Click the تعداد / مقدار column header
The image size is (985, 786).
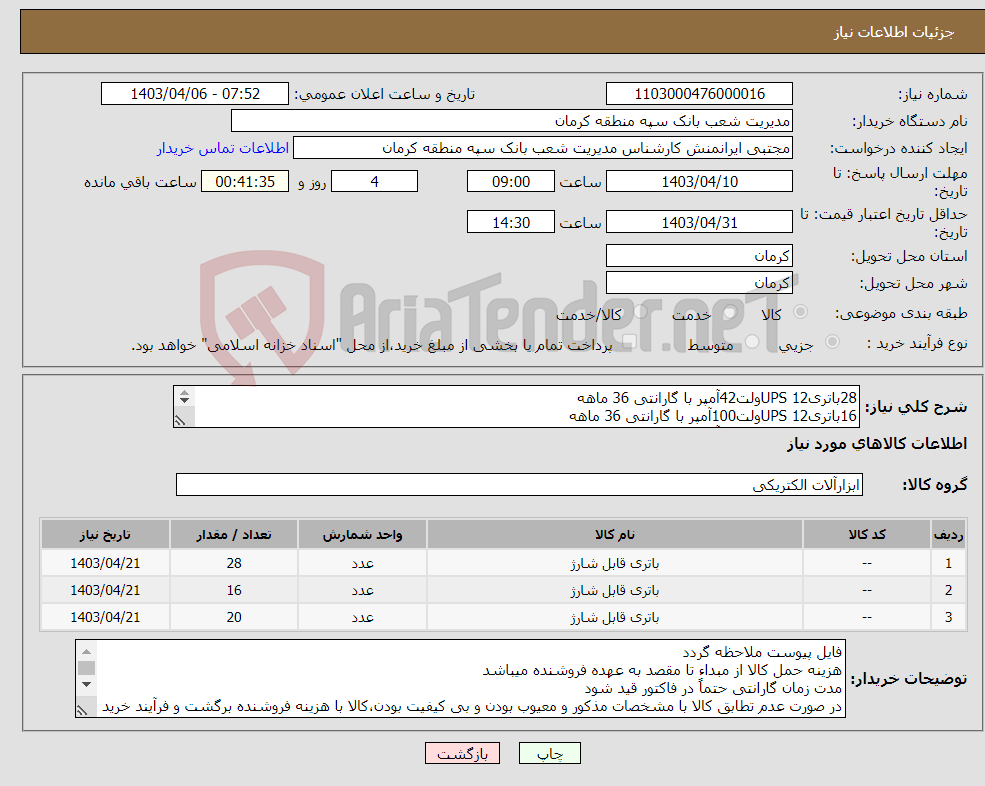(234, 535)
